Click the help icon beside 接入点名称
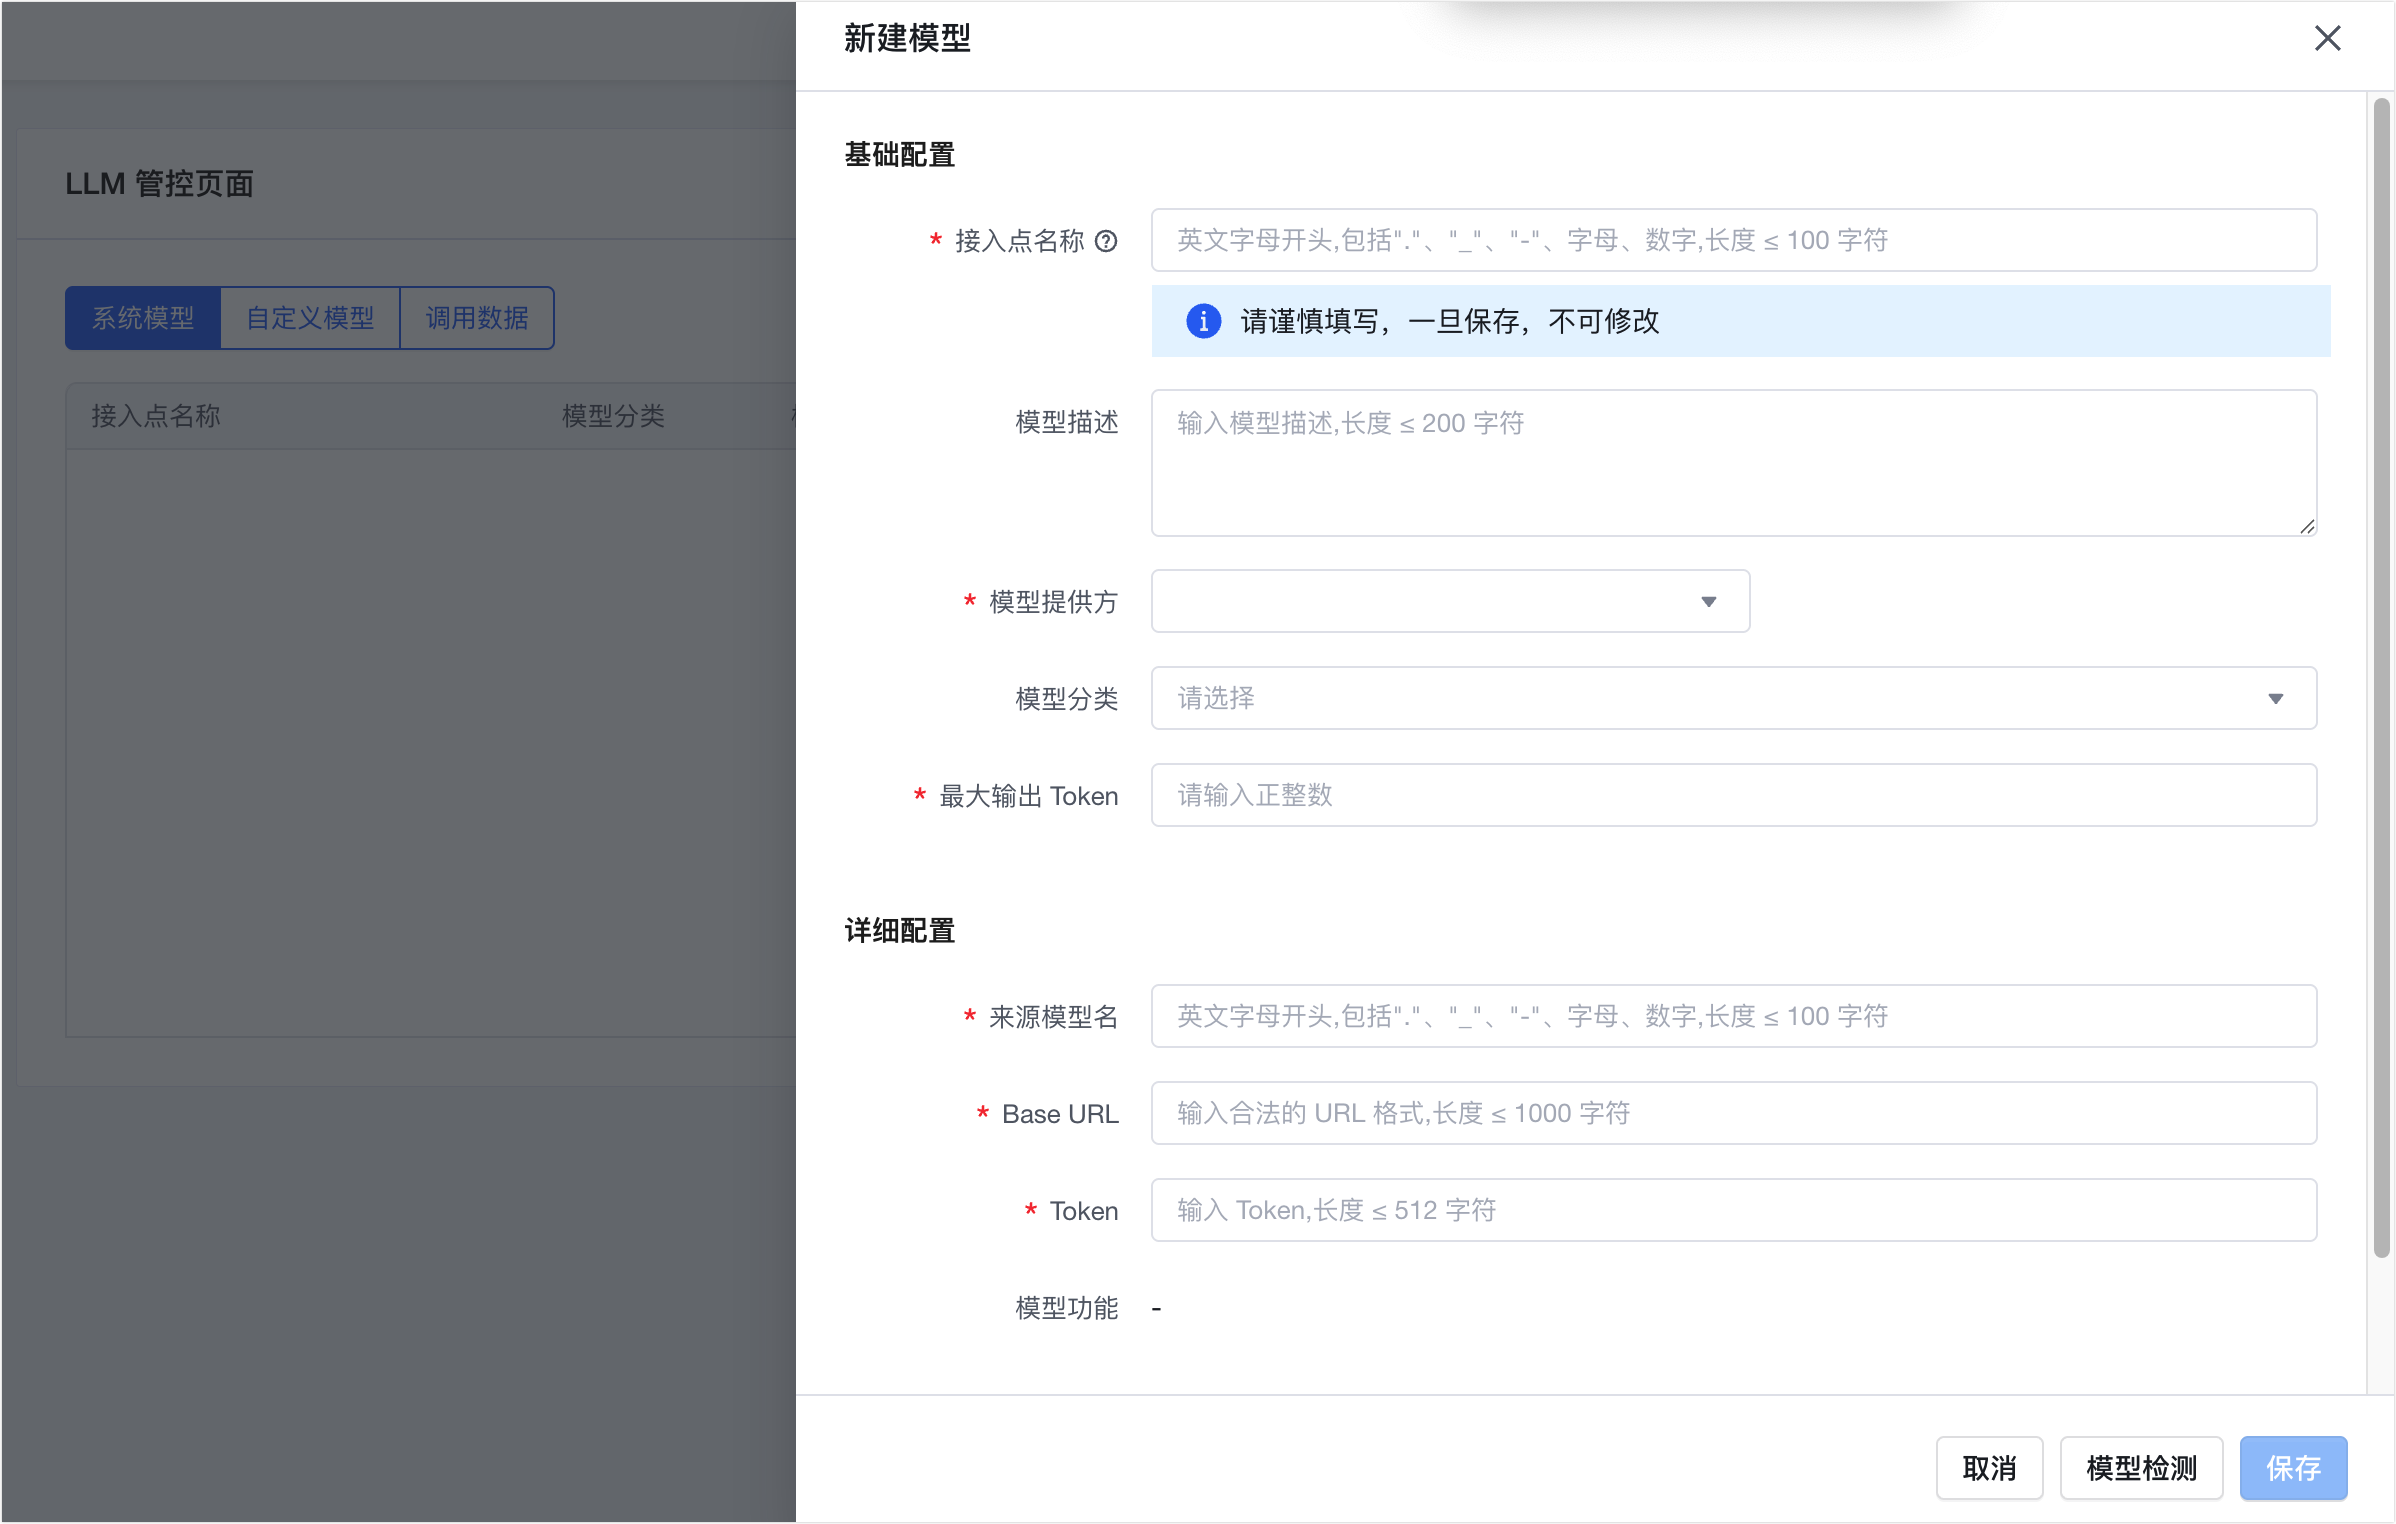2396x1524 pixels. tap(1106, 241)
